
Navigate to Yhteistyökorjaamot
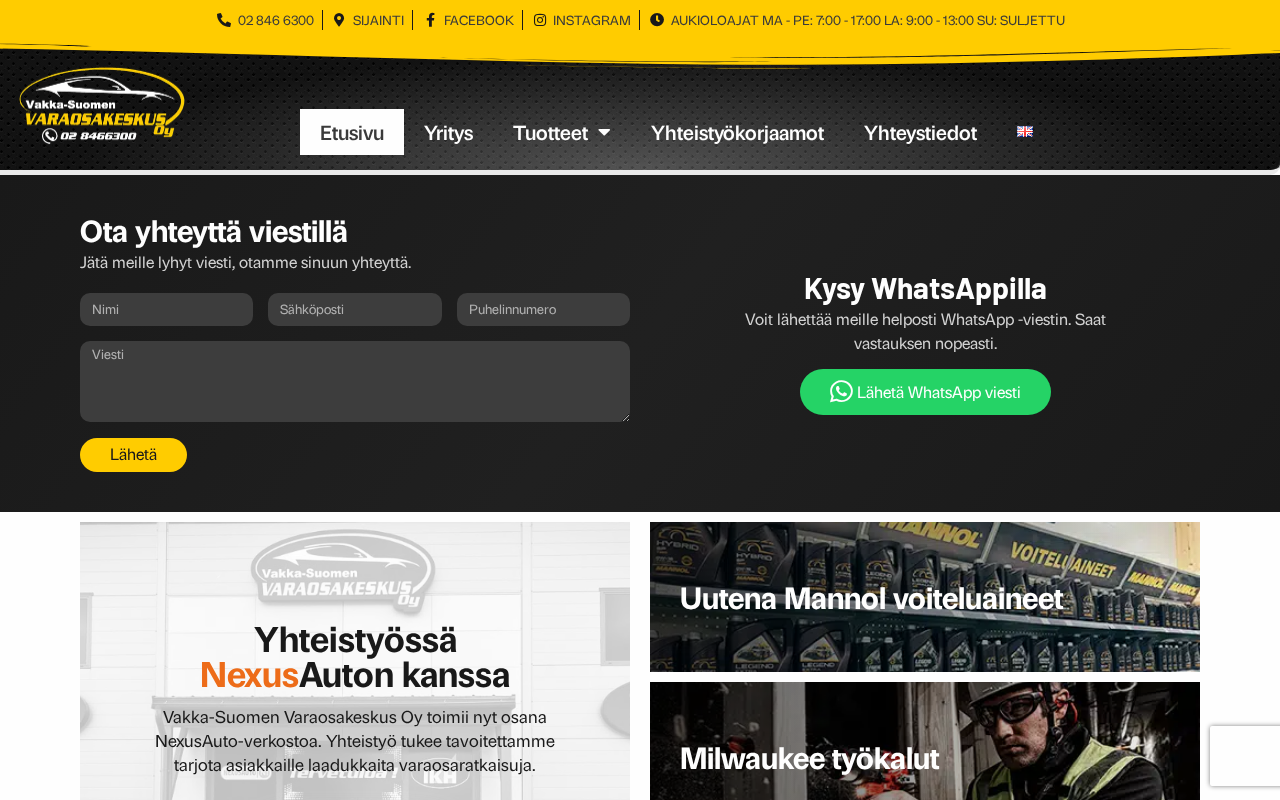737,132
